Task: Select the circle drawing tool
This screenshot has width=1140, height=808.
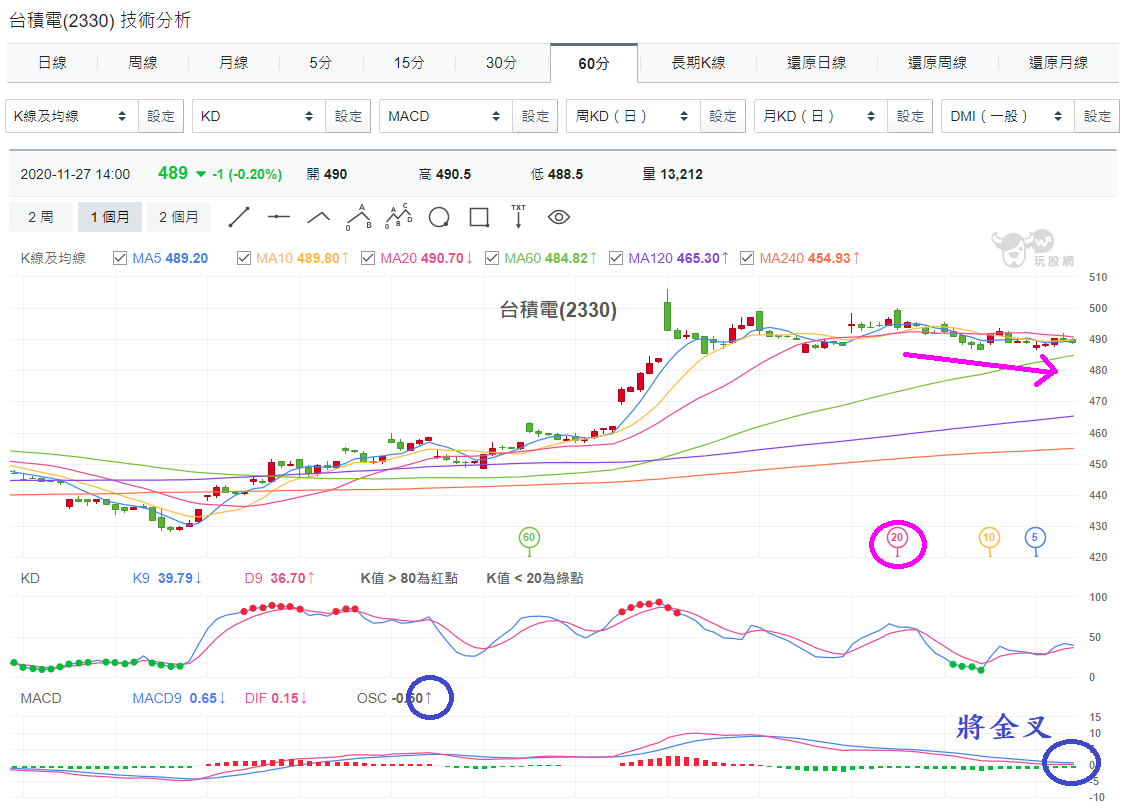Action: coord(439,217)
